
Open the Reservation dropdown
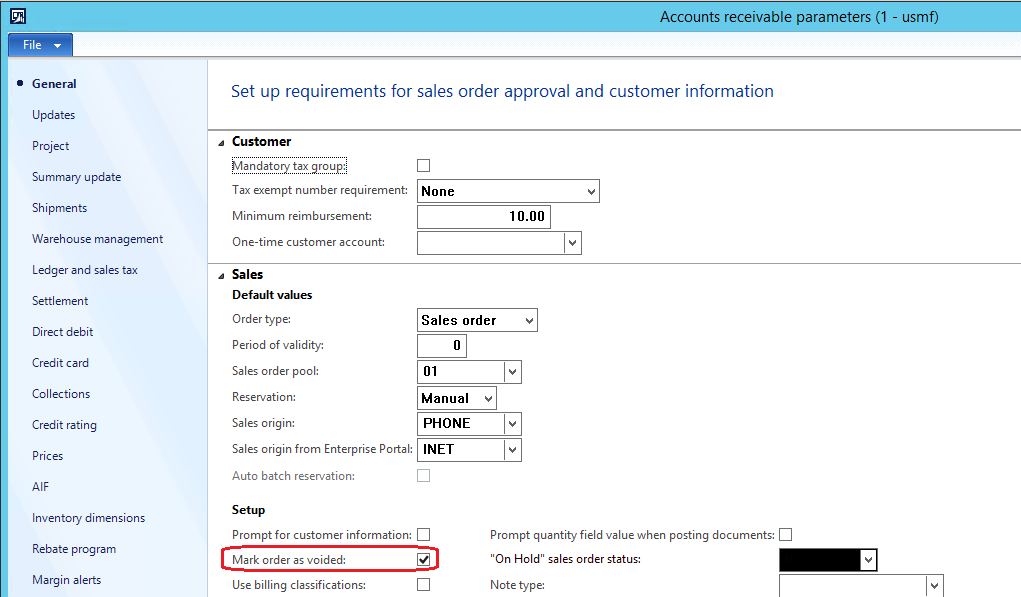[487, 397]
